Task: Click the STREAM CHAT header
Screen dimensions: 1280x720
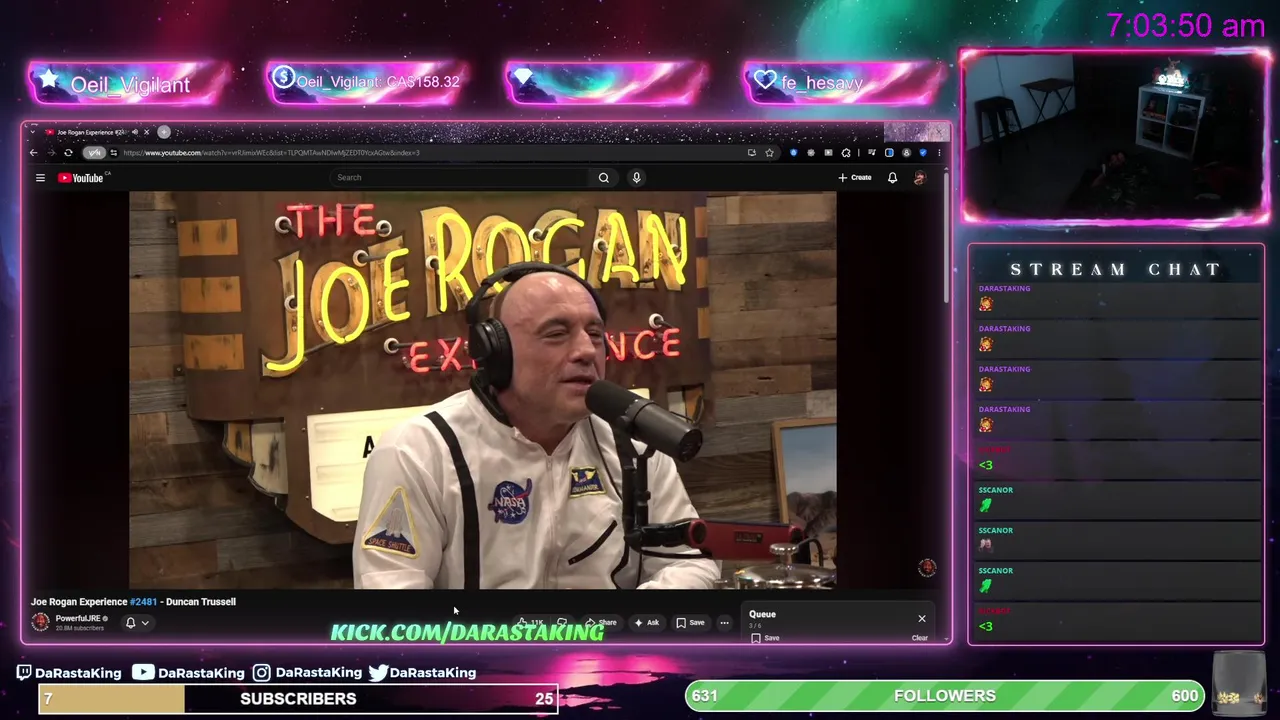Action: pyautogui.click(x=1116, y=270)
